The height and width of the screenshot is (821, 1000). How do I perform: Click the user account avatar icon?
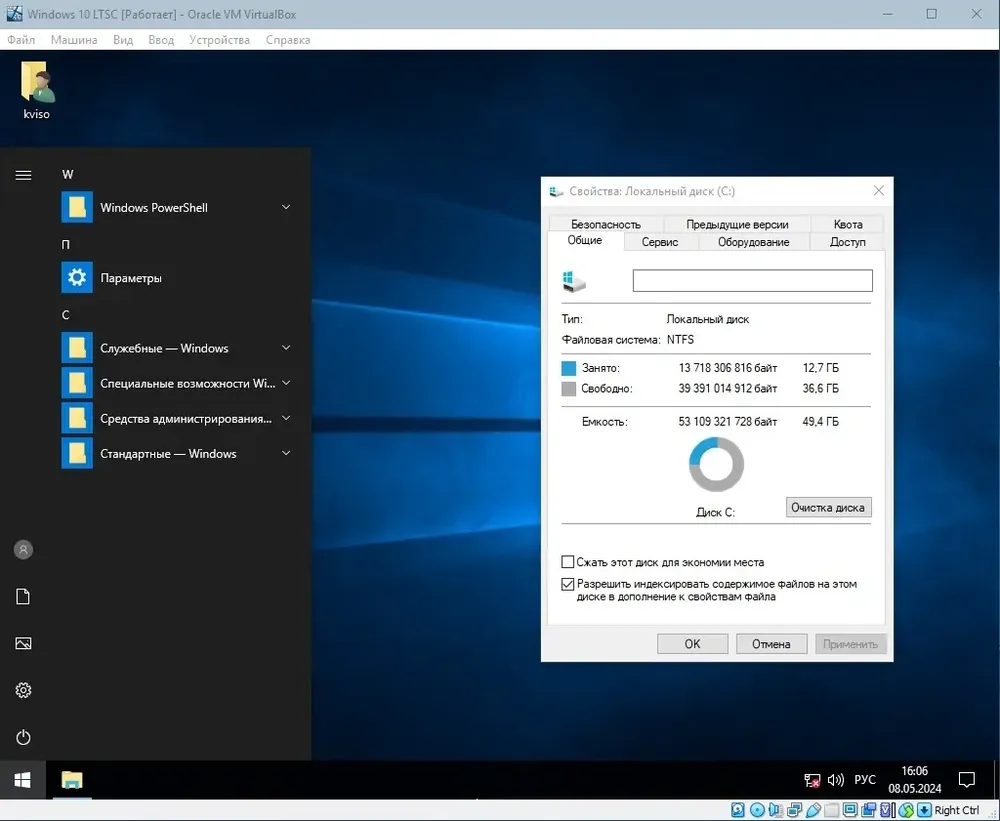[x=23, y=549]
